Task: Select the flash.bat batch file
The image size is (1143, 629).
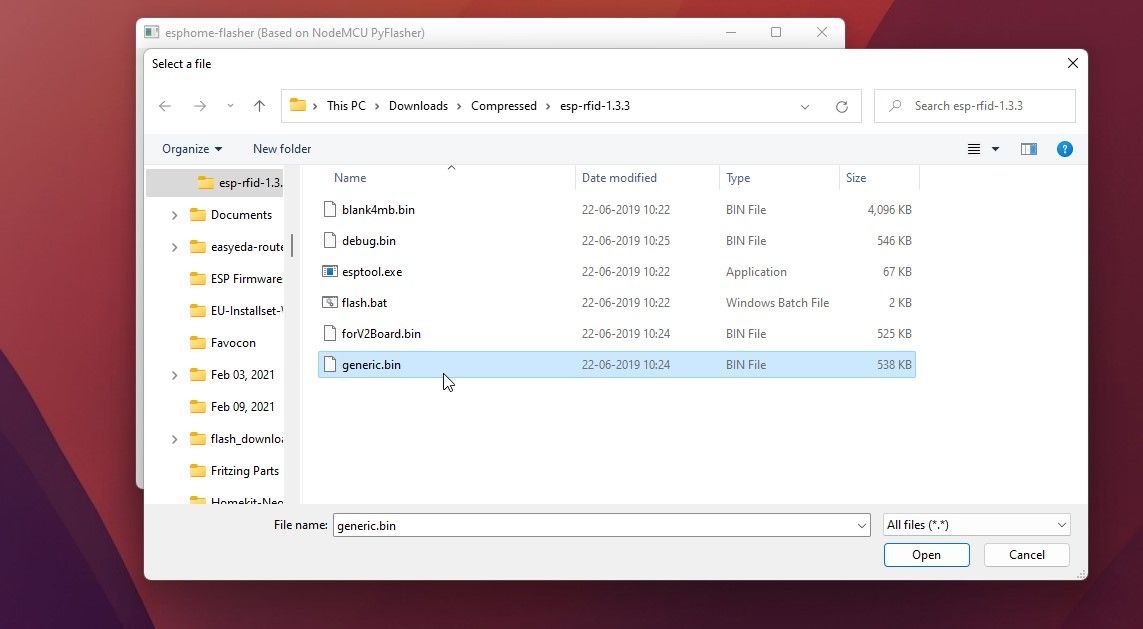Action: point(617,302)
